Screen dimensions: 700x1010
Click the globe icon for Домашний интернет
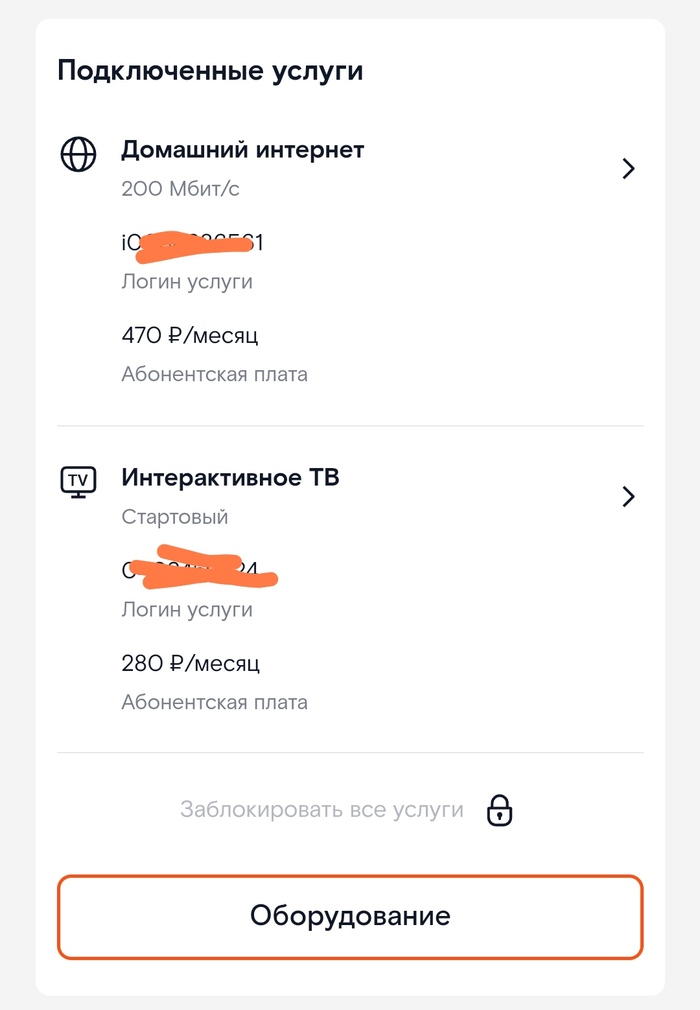click(79, 153)
